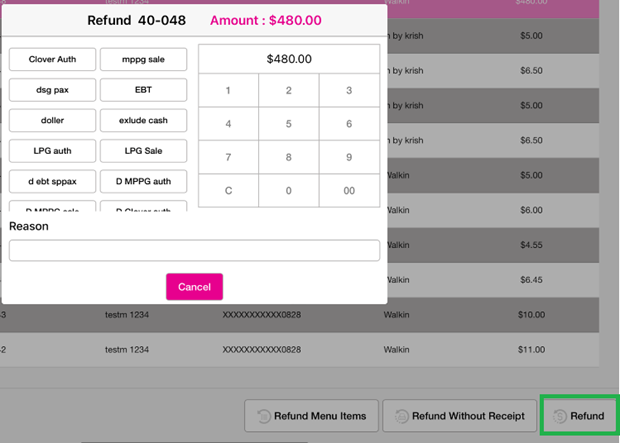Choose D MPPG auth option
The height and width of the screenshot is (443, 620).
(x=144, y=182)
